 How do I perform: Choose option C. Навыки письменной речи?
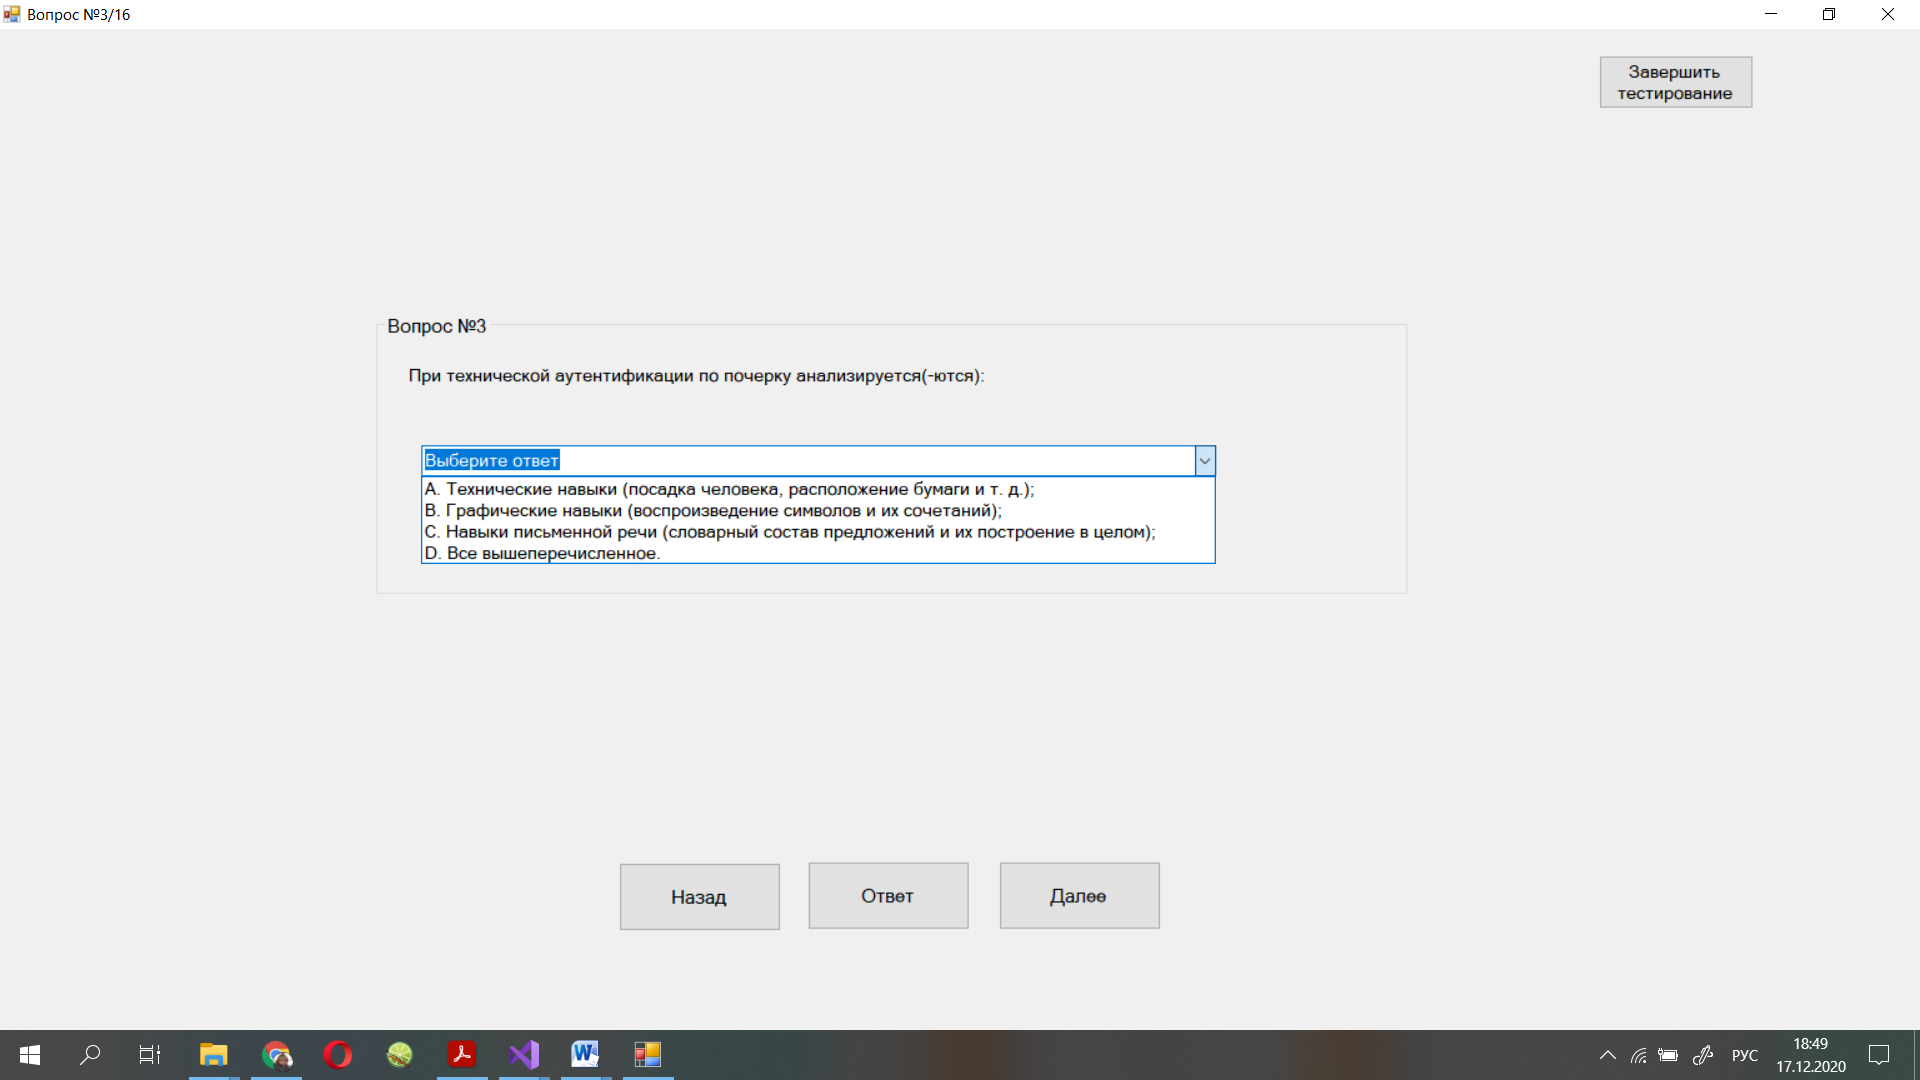(x=818, y=532)
